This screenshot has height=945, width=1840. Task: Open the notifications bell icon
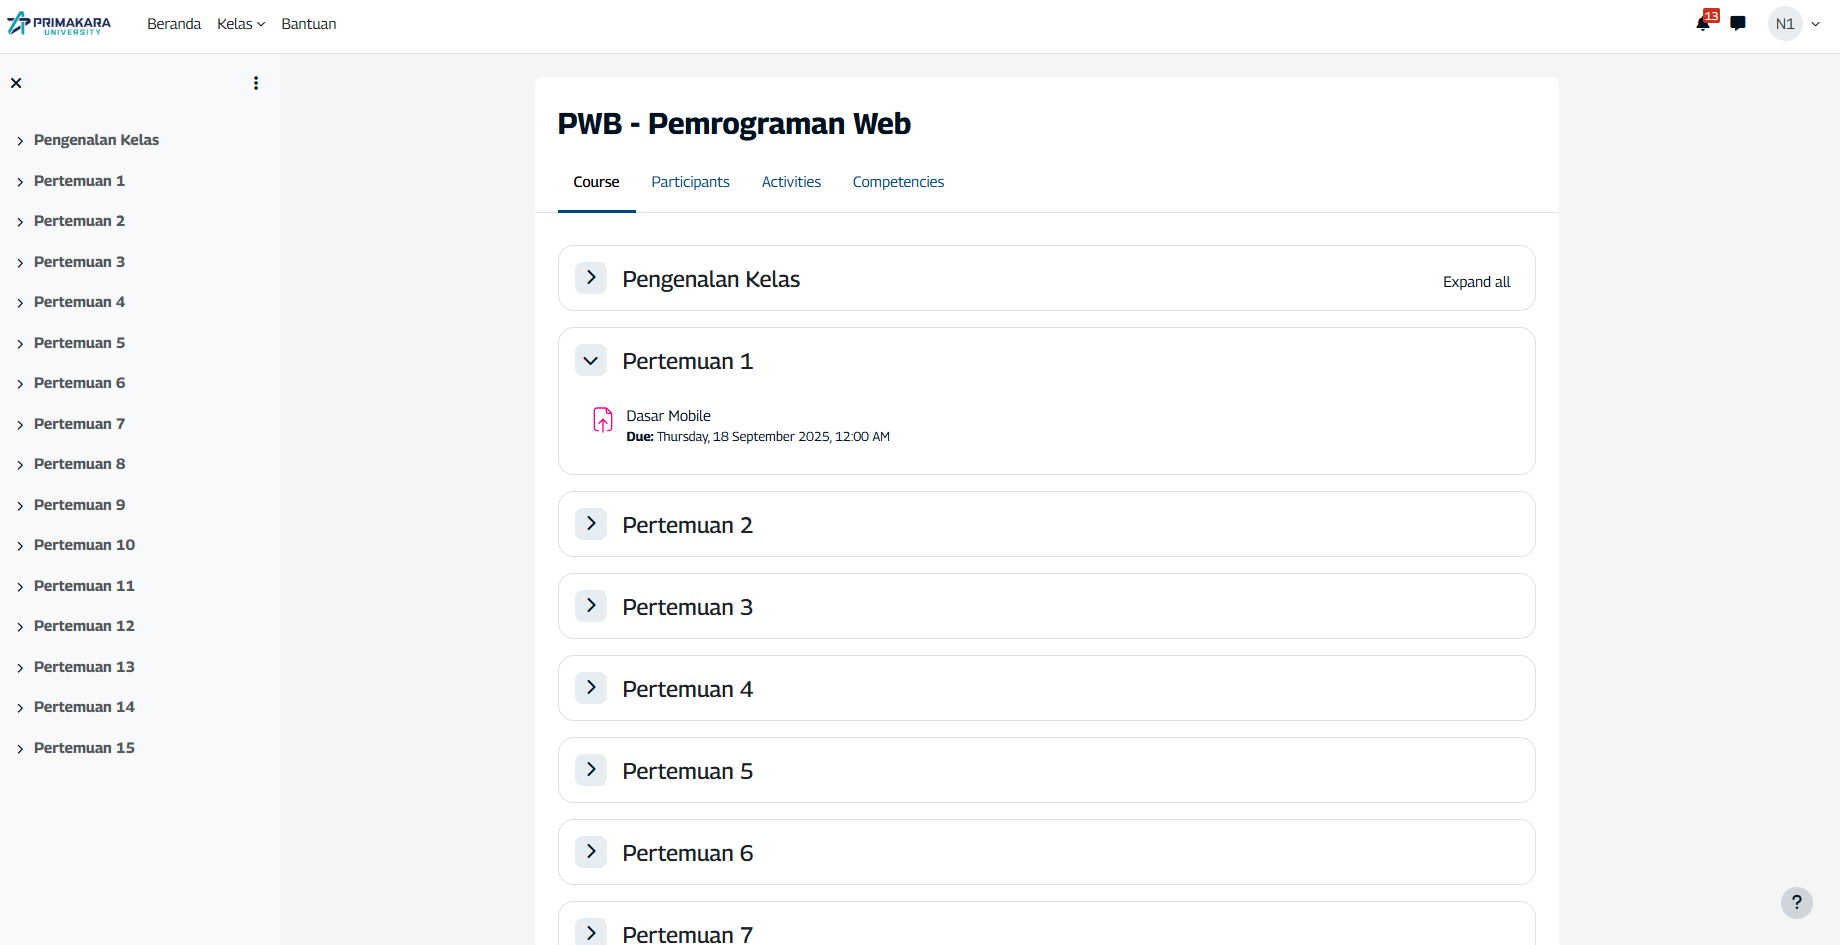[x=1703, y=23]
